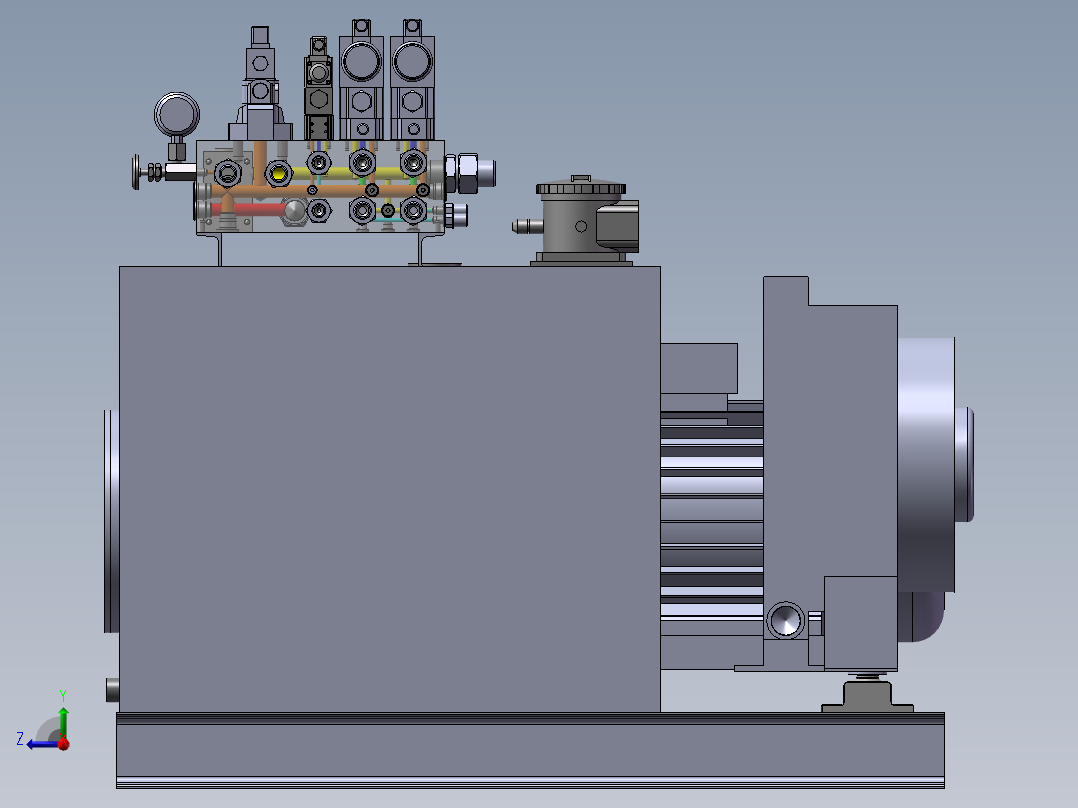Screen dimensions: 1078x808
Task: Click the green Y axis arrow of the triad
Action: tap(63, 721)
